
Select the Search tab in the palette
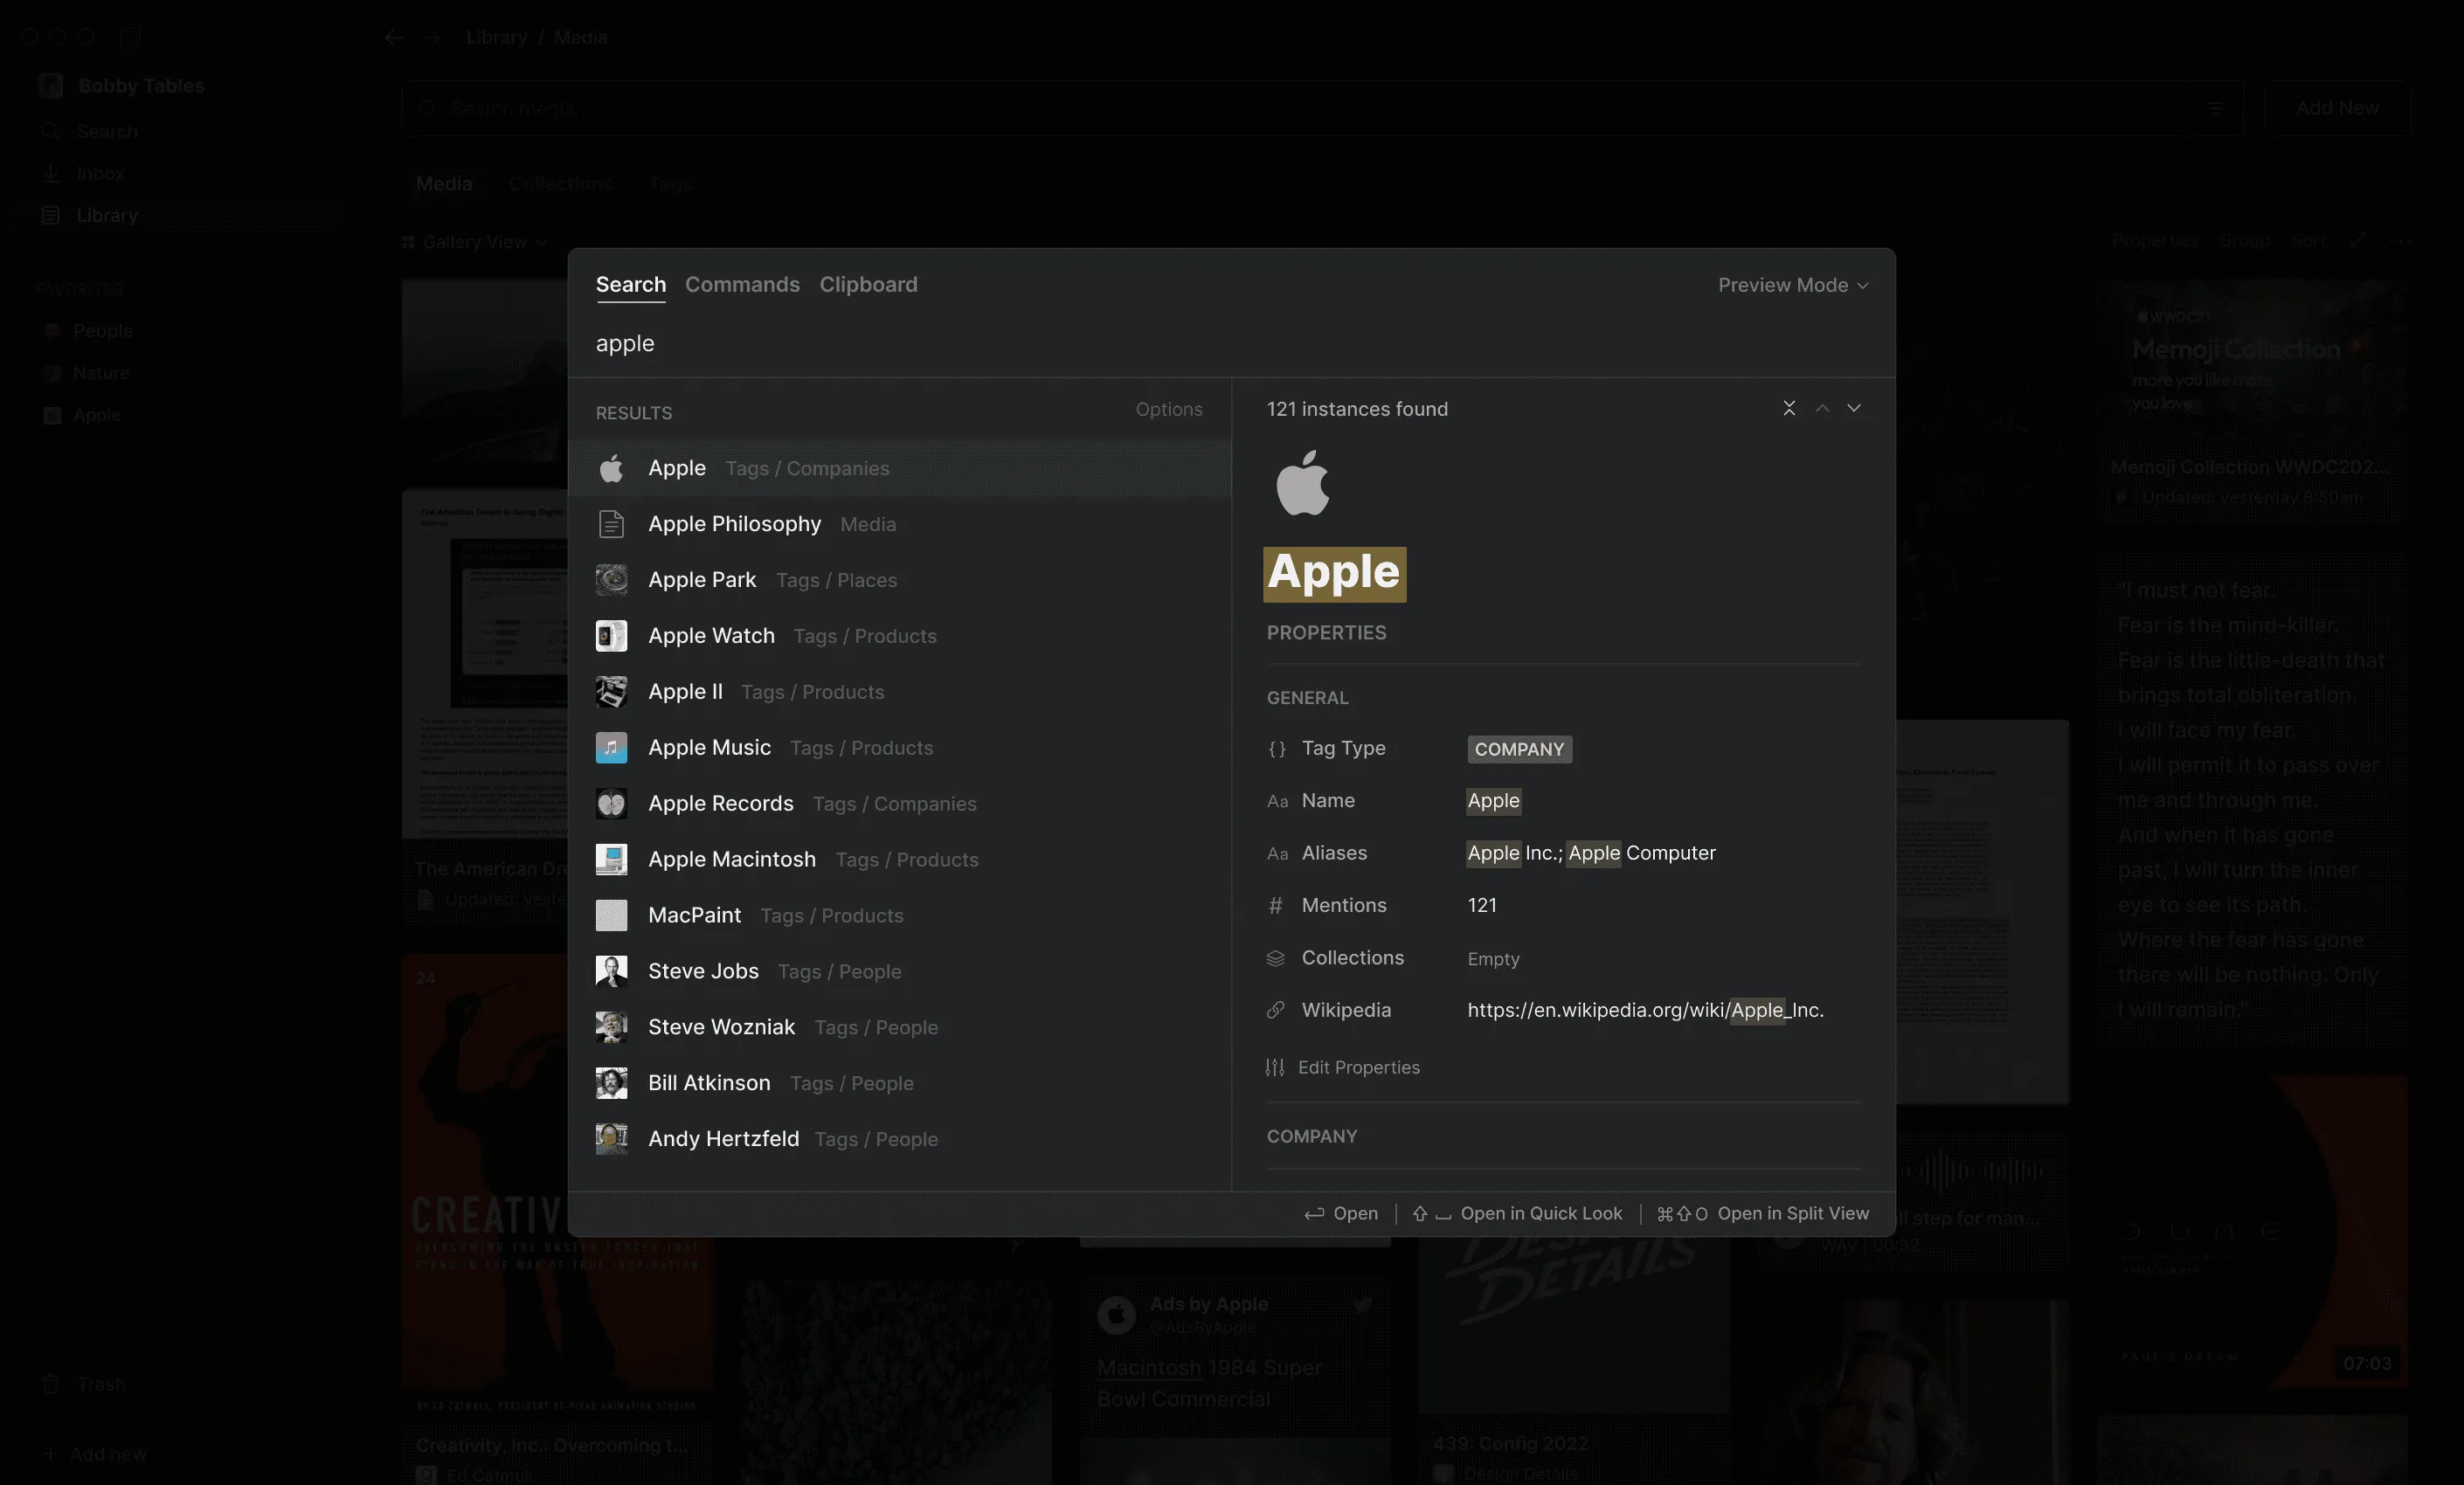coord(631,285)
